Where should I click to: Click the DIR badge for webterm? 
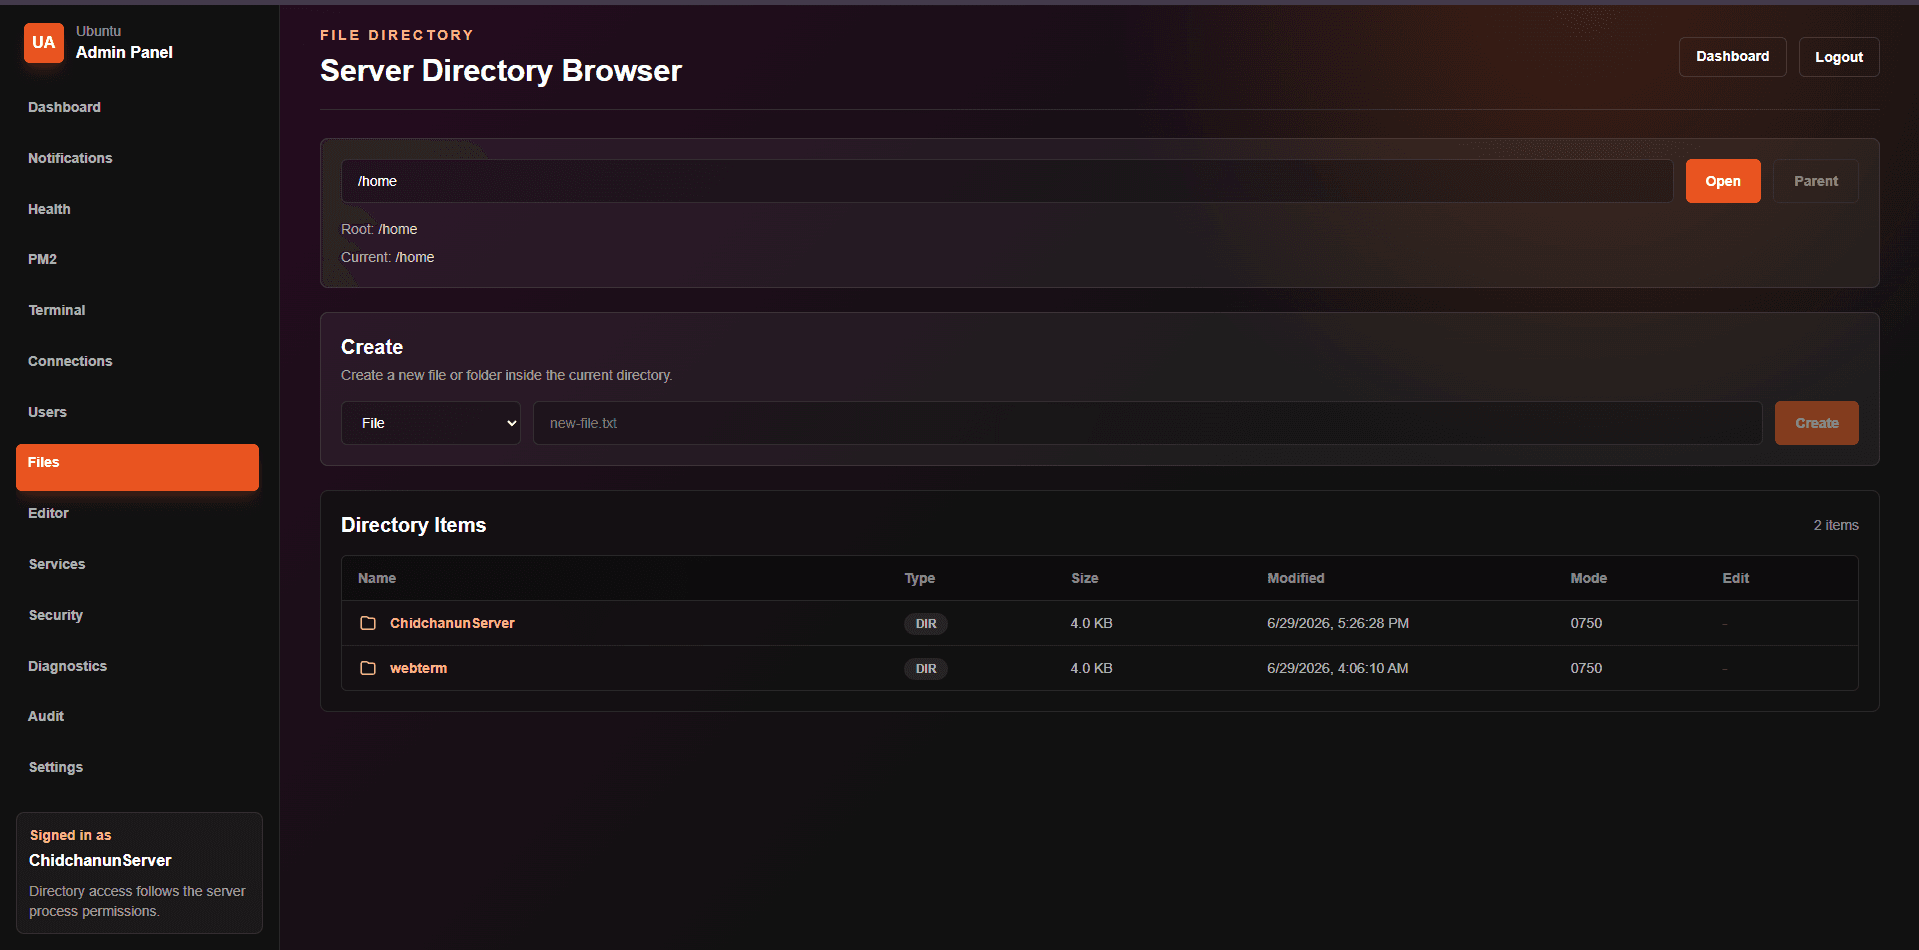pyautogui.click(x=926, y=669)
